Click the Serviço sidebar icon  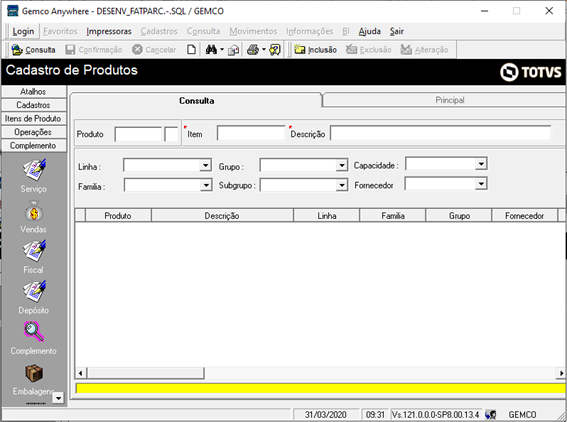(34, 170)
